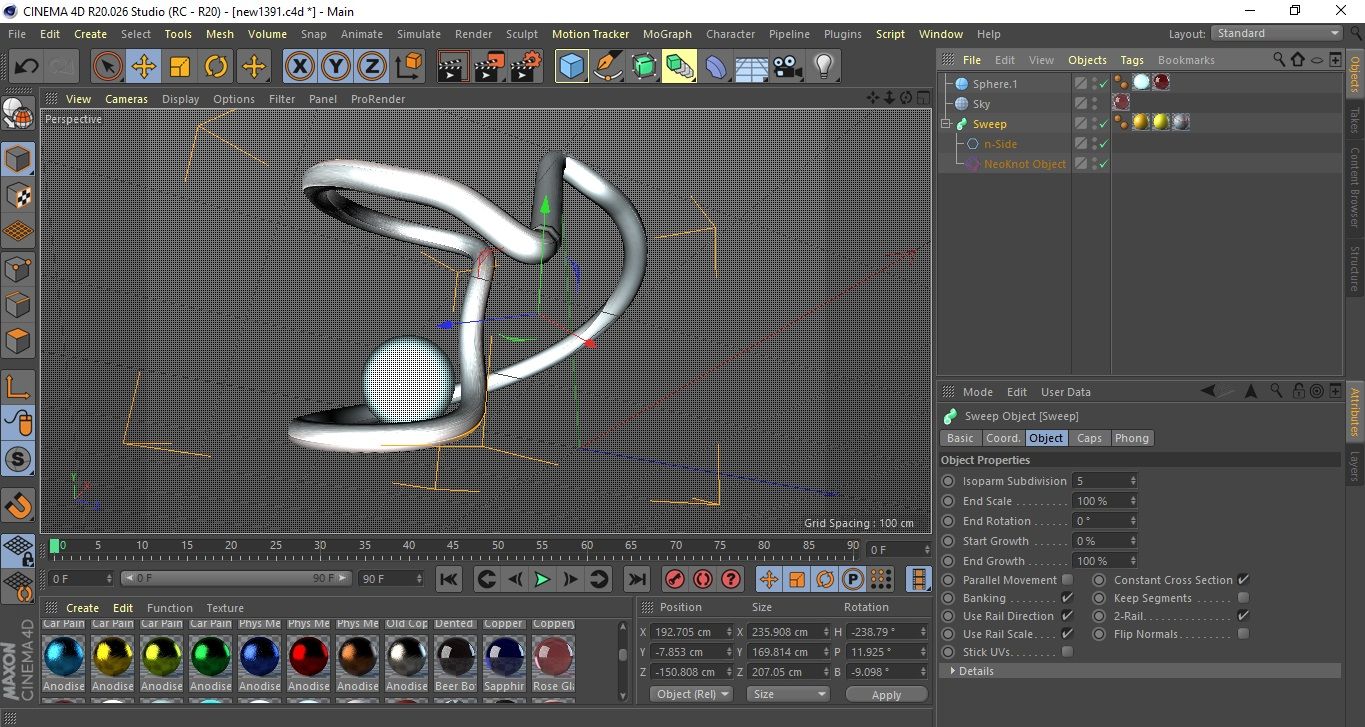The width and height of the screenshot is (1365, 727).
Task: Click the End Scale stepper arrows
Action: click(1132, 501)
